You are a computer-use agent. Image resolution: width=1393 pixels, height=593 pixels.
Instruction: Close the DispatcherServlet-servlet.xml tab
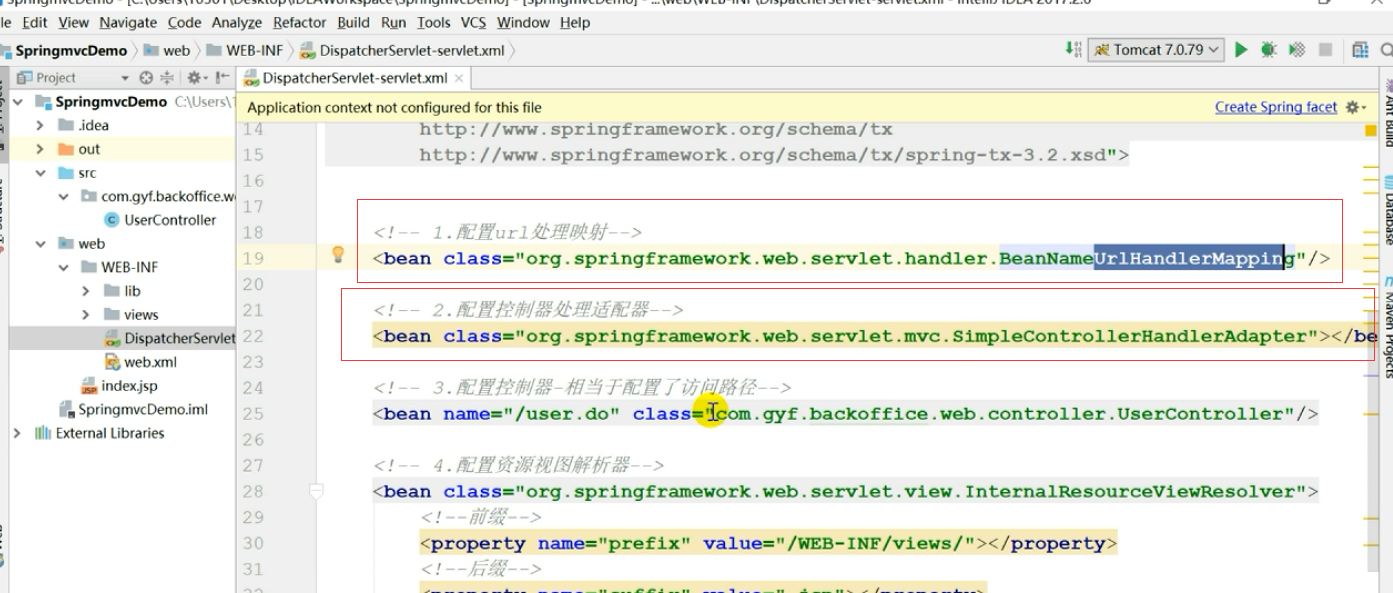point(459,78)
